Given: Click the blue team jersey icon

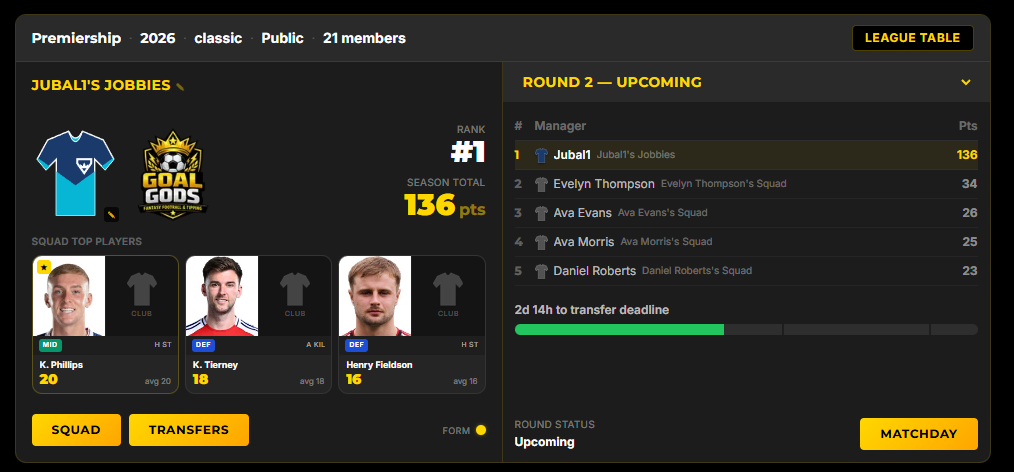Looking at the screenshot, I should coord(75,173).
